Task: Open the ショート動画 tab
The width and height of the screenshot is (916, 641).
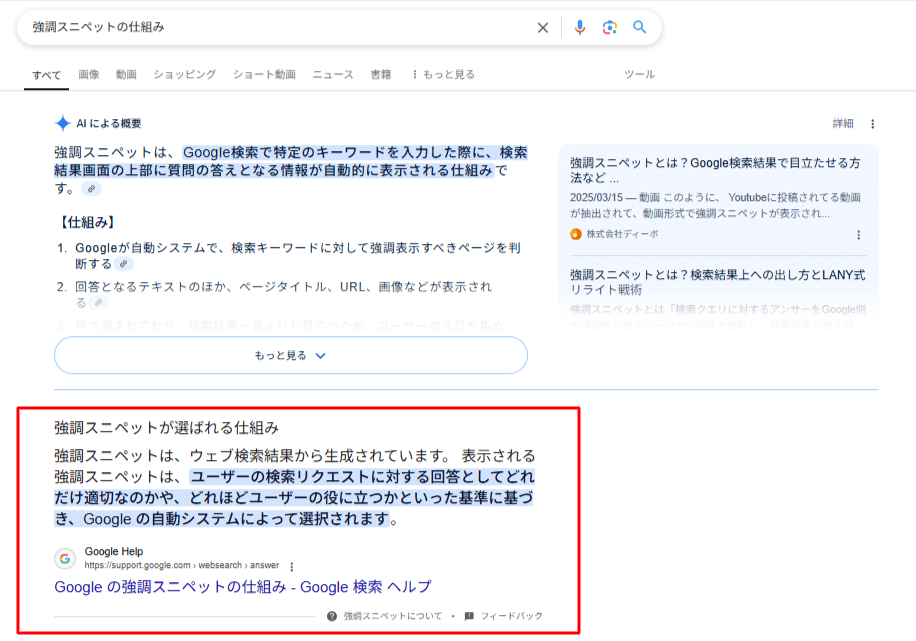Action: (x=264, y=74)
